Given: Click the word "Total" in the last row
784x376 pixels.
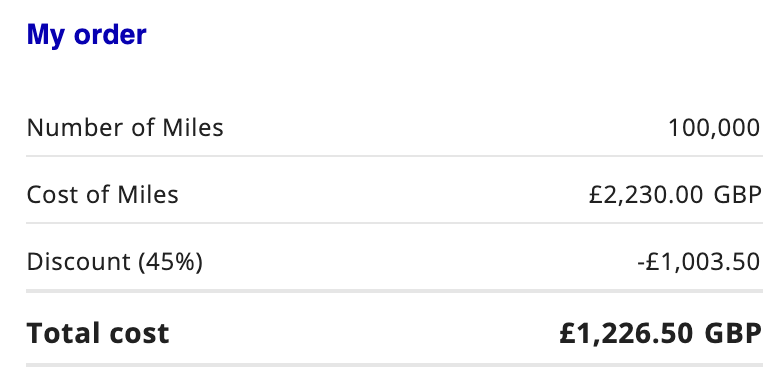Looking at the screenshot, I should coord(61,333).
